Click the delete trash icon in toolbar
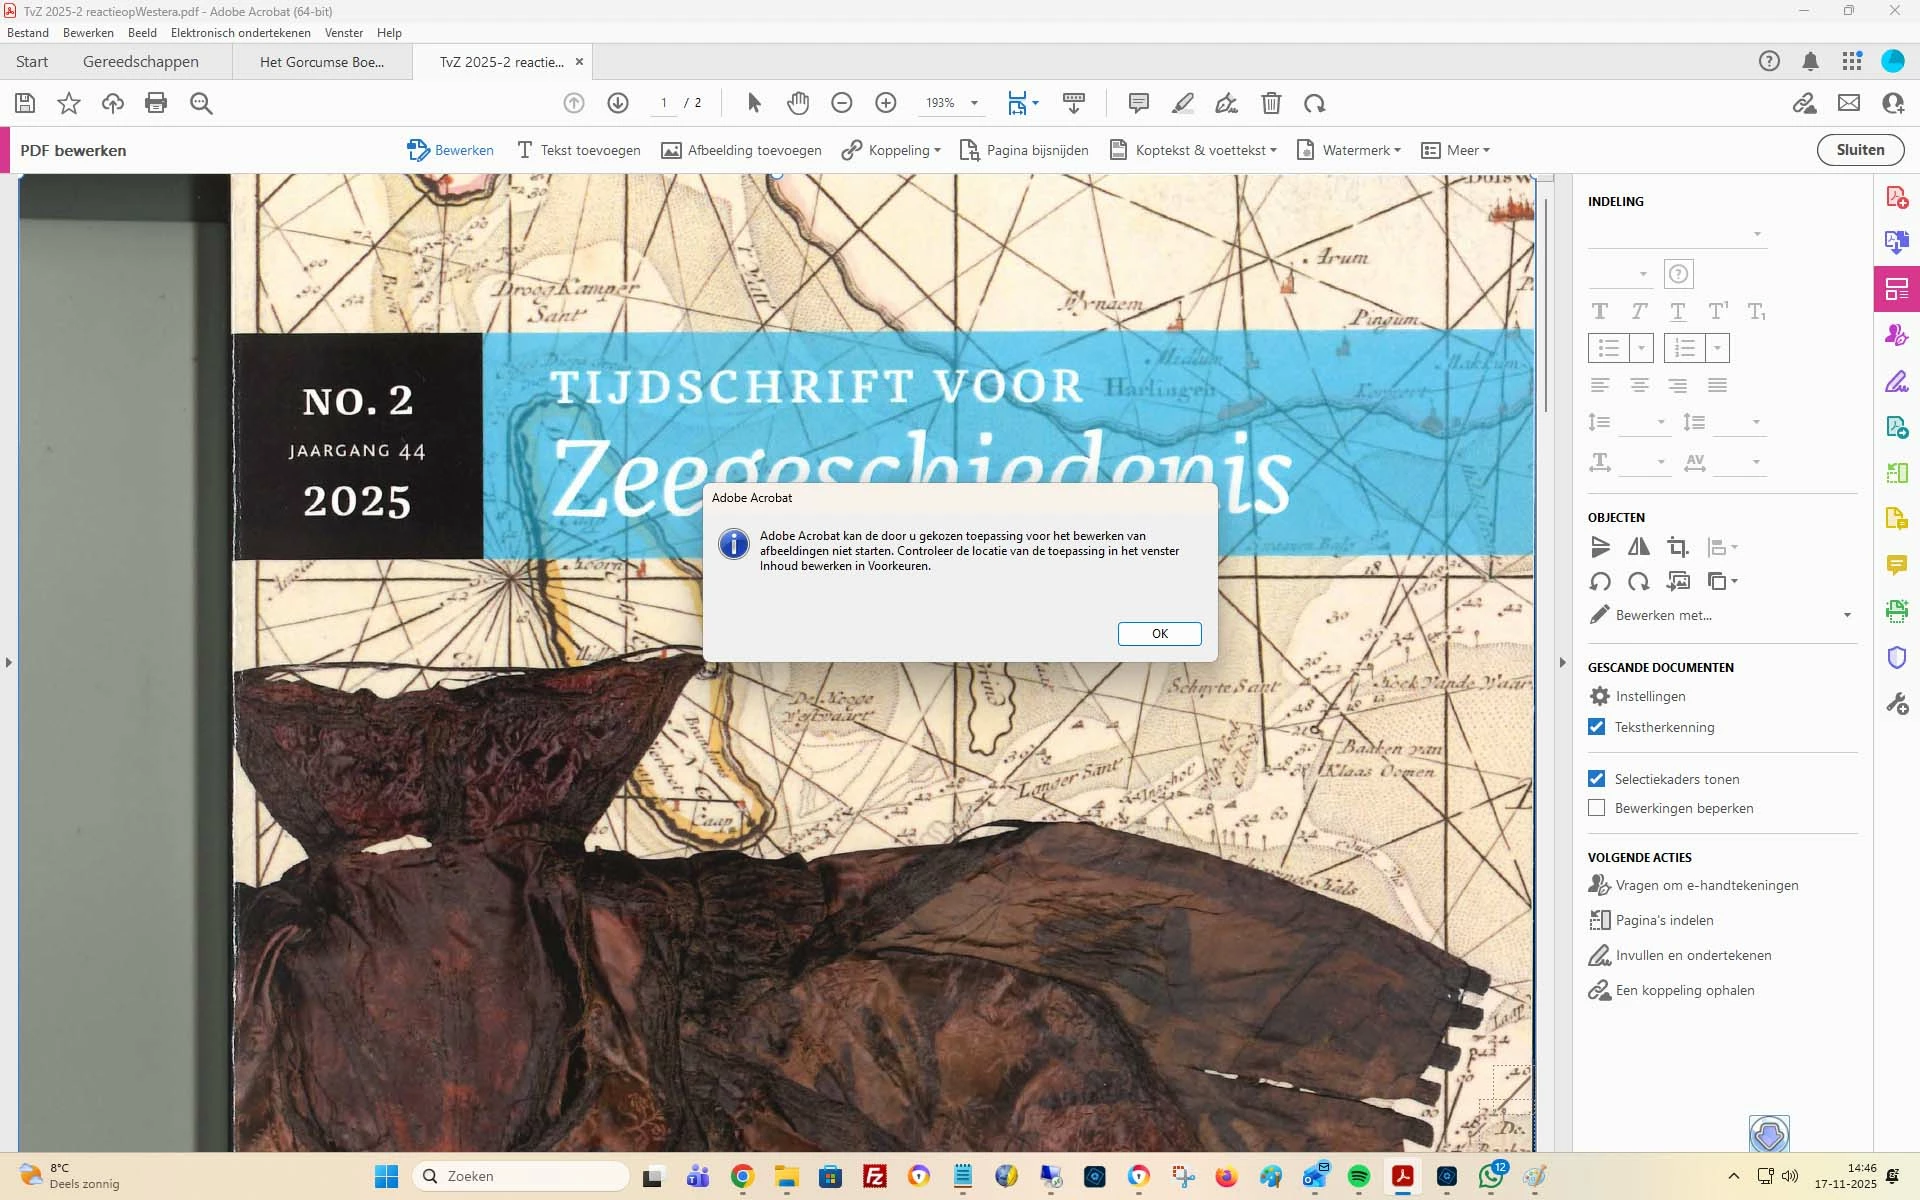 pos(1270,103)
